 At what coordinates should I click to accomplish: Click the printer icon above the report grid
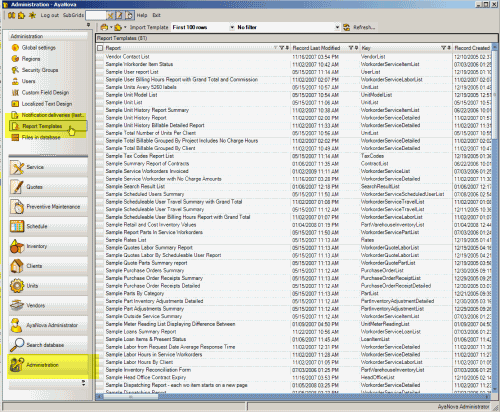[x=104, y=27]
